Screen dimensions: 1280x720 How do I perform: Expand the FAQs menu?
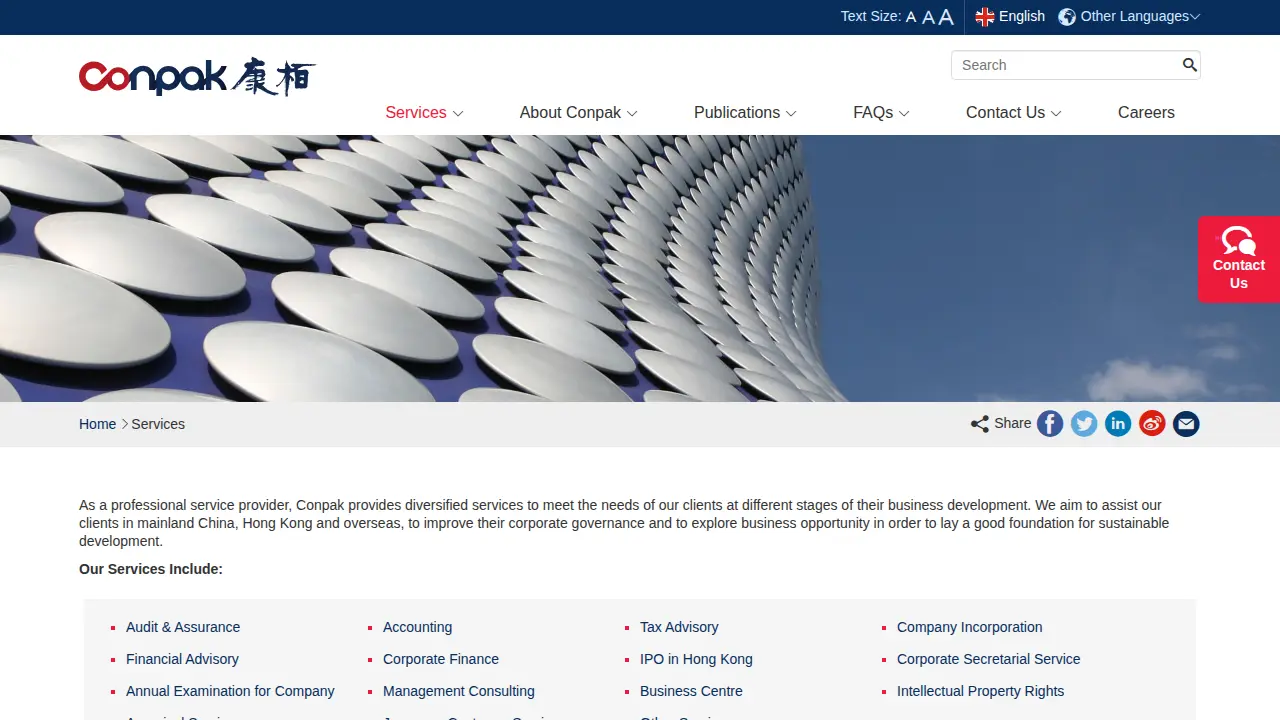(x=881, y=113)
